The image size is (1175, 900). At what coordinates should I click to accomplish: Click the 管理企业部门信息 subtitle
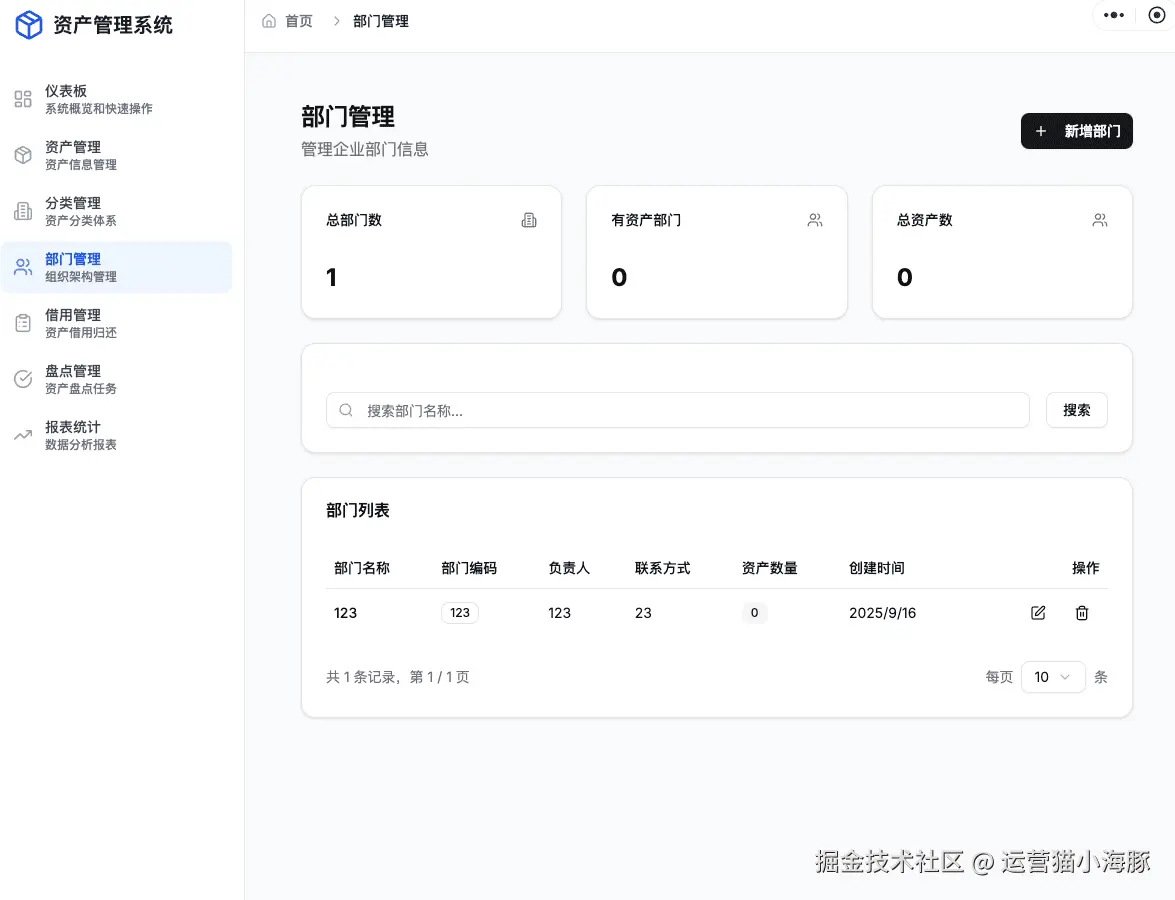pyautogui.click(x=365, y=149)
